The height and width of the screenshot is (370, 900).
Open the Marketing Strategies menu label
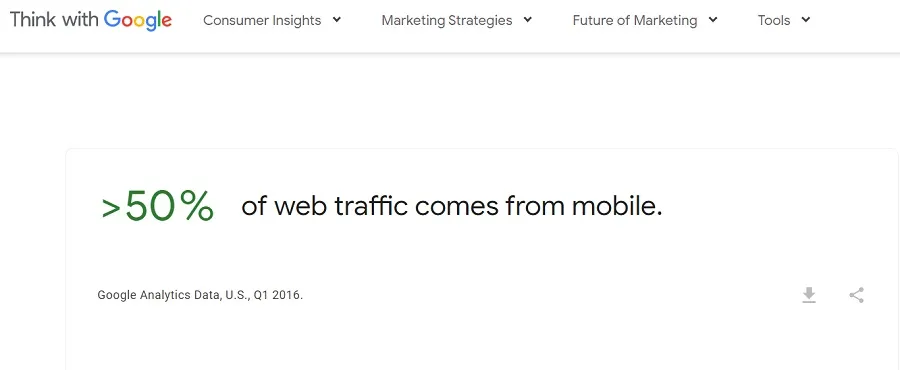click(447, 21)
